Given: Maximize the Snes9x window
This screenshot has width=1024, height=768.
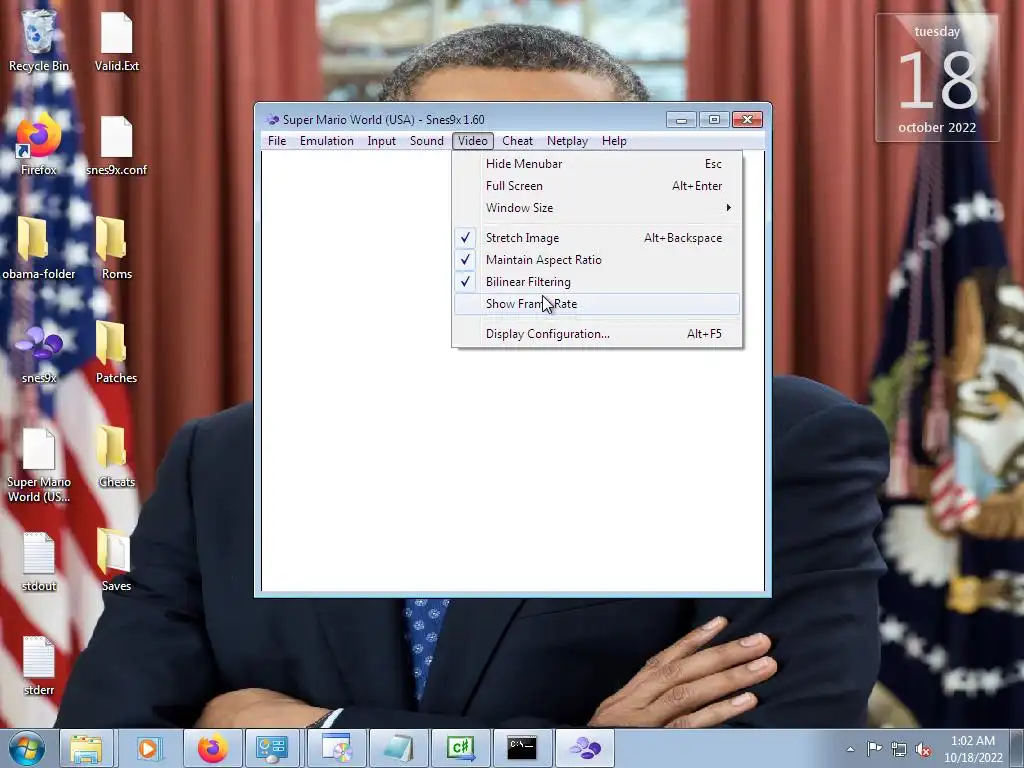Looking at the screenshot, I should (714, 120).
